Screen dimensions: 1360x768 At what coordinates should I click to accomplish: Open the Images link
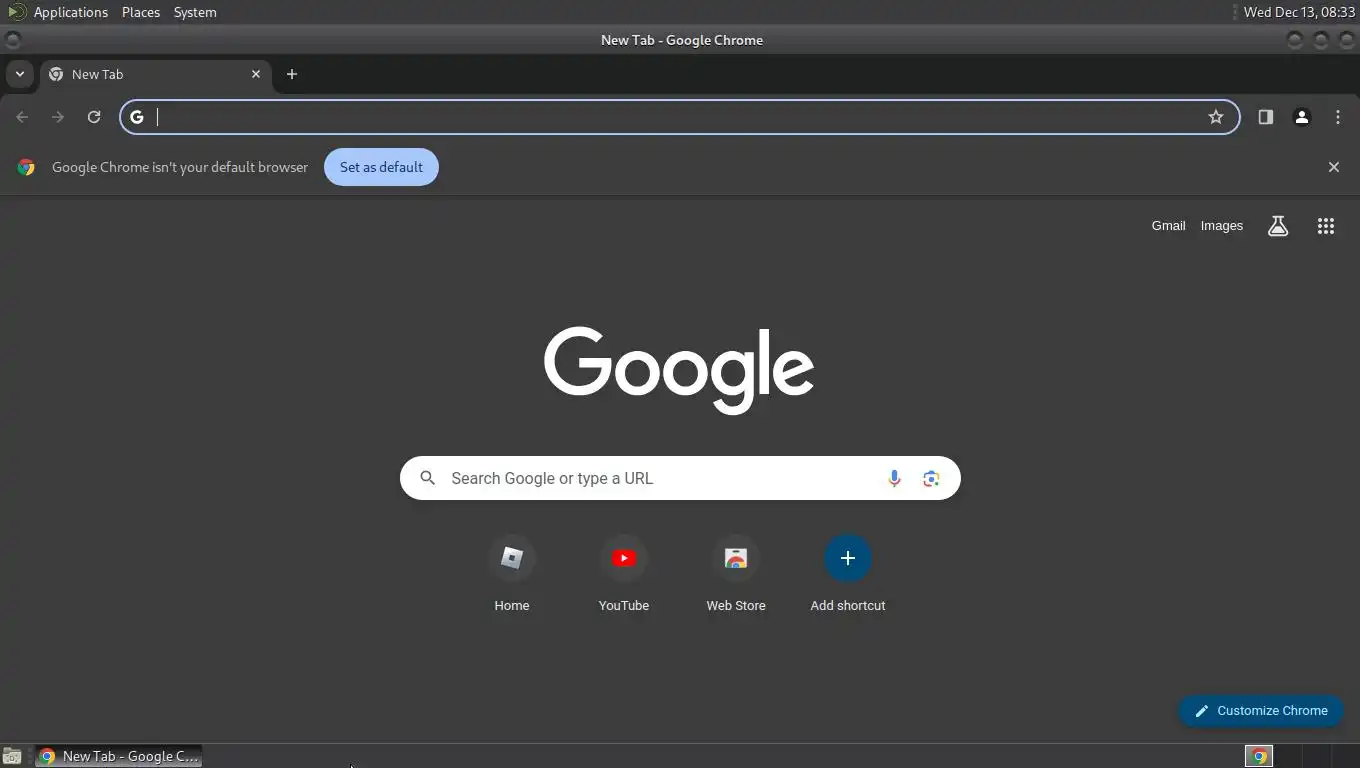pos(1222,226)
